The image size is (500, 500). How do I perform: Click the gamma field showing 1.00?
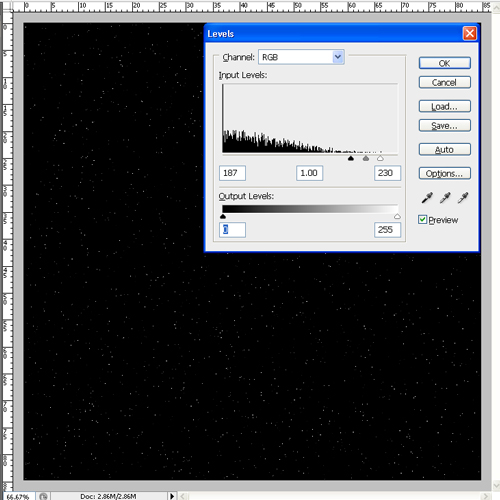[x=309, y=173]
